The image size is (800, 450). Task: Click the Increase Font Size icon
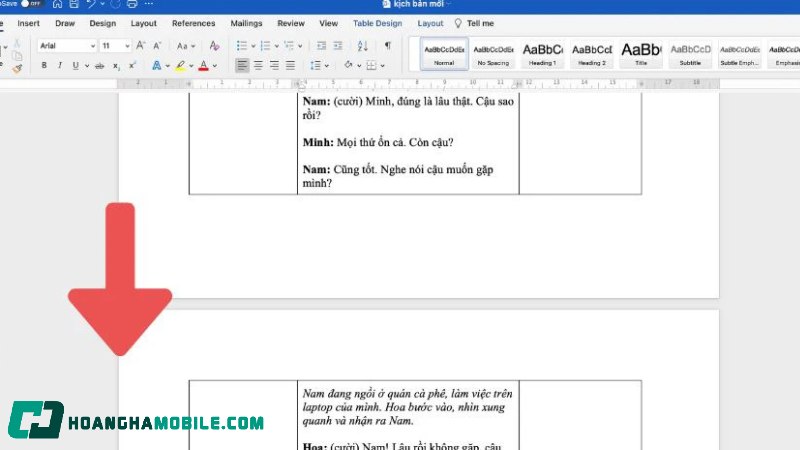point(141,46)
